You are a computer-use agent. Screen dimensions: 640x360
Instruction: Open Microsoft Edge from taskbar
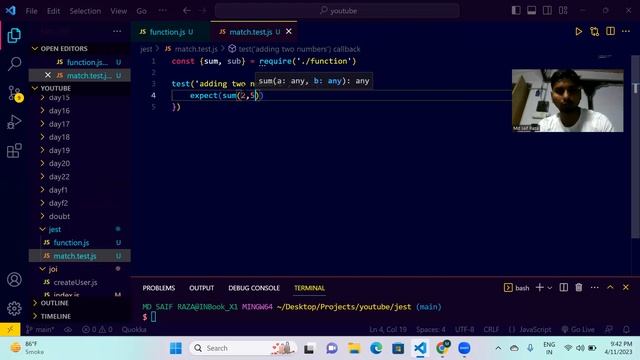pos(376,348)
